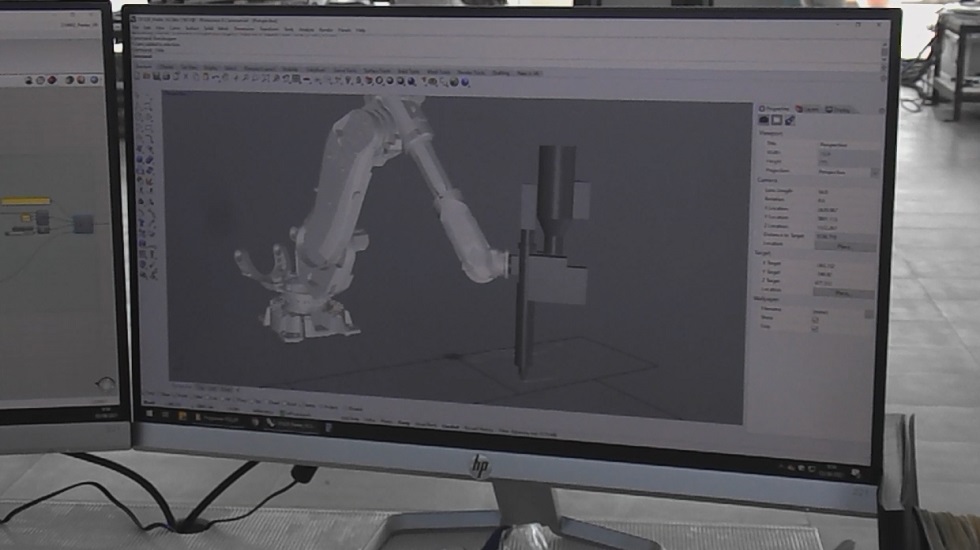This screenshot has height=550, width=980.
Task: Click the Rhino window in the taskbar
Action: coord(290,423)
